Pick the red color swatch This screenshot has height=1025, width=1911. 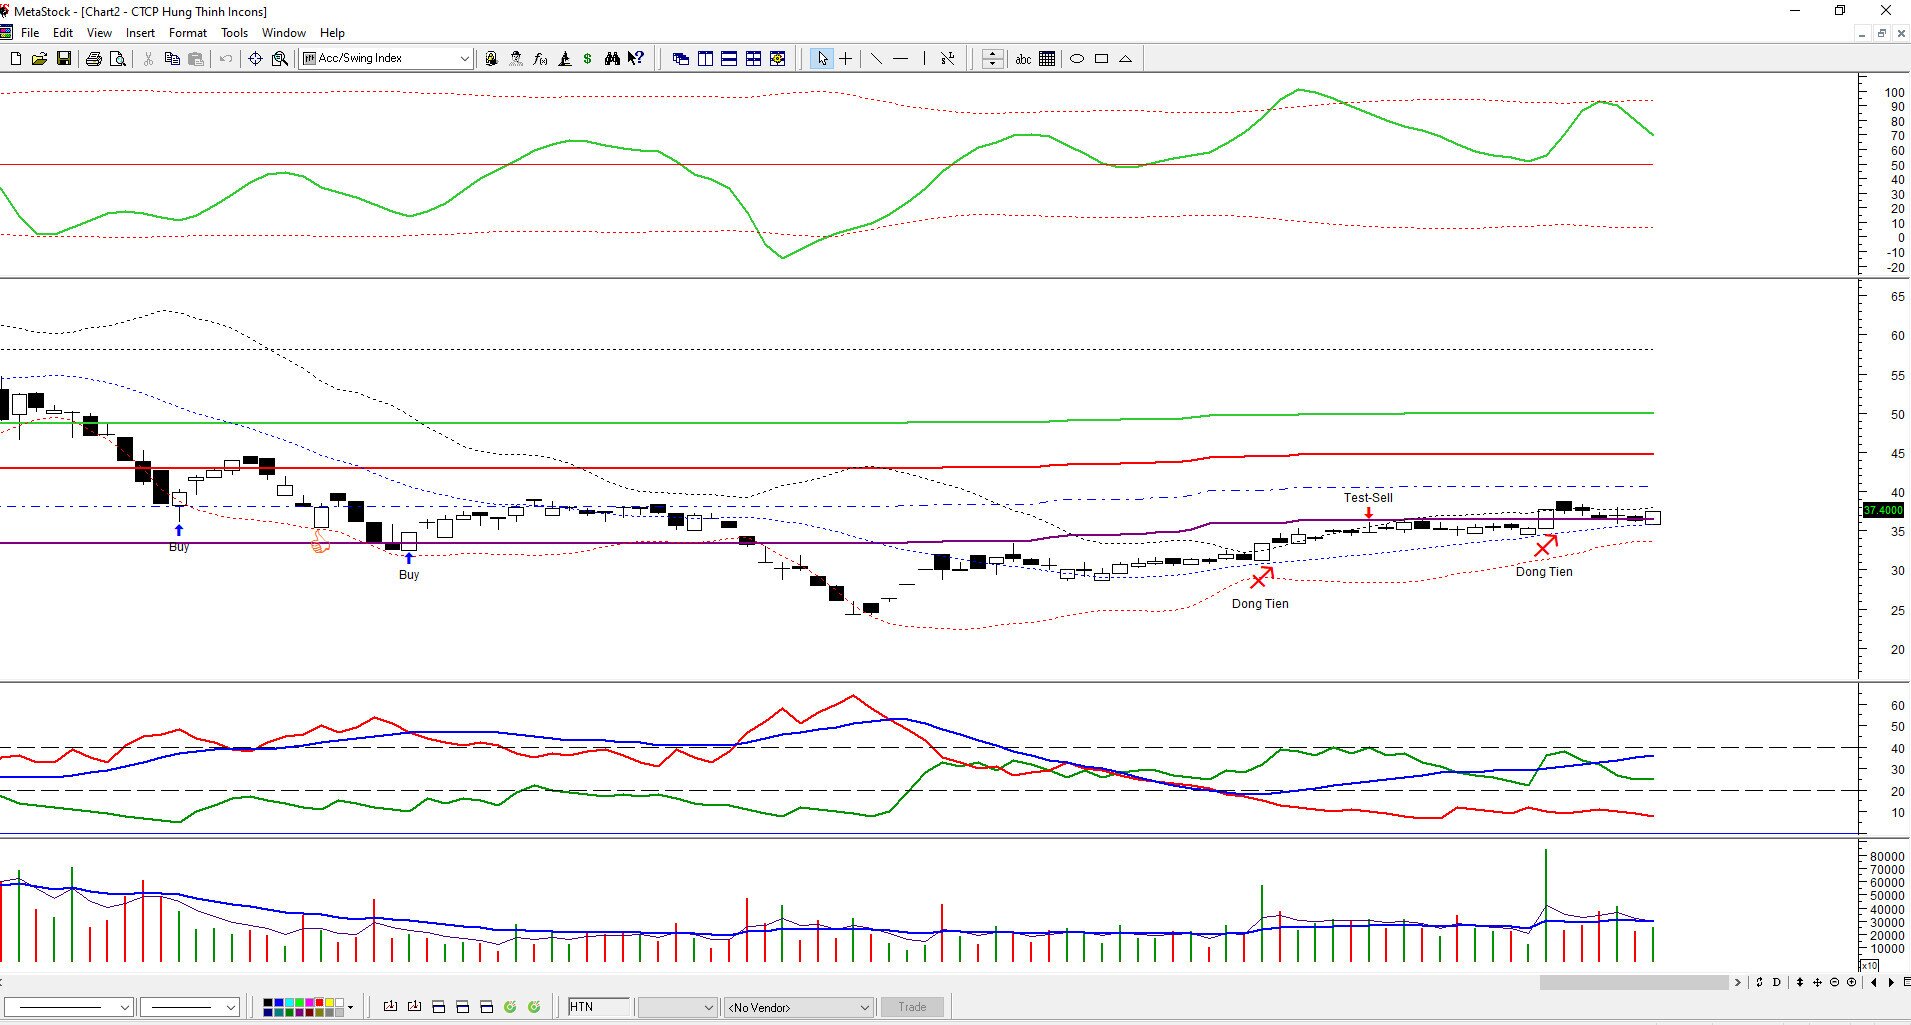[319, 1002]
